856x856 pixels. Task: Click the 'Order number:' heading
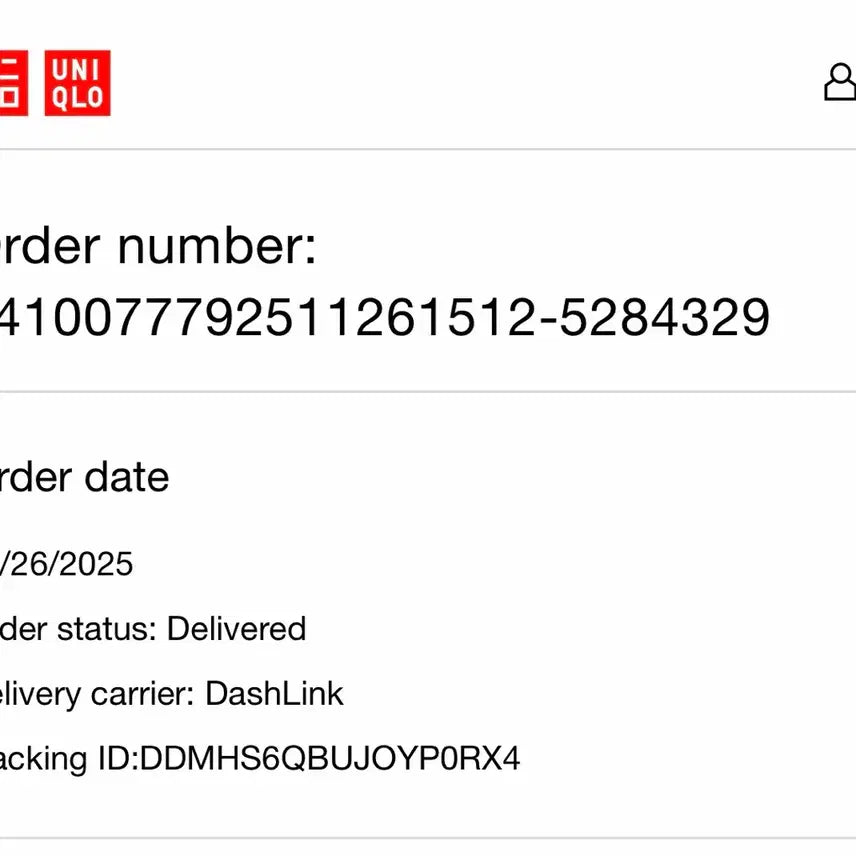[157, 246]
